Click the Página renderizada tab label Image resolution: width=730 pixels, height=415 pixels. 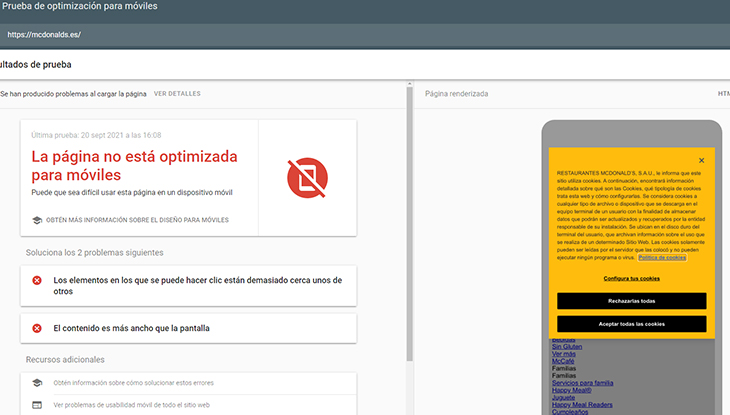(x=457, y=94)
